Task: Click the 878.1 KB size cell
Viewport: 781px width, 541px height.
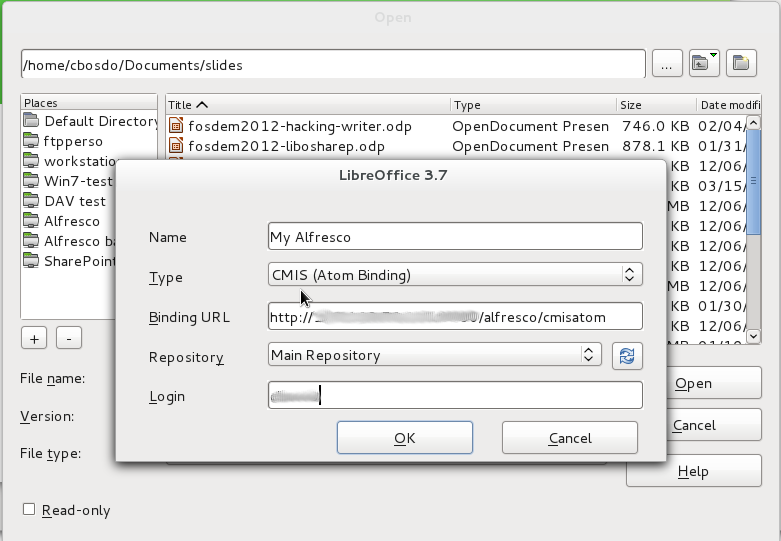Action: pyautogui.click(x=655, y=145)
